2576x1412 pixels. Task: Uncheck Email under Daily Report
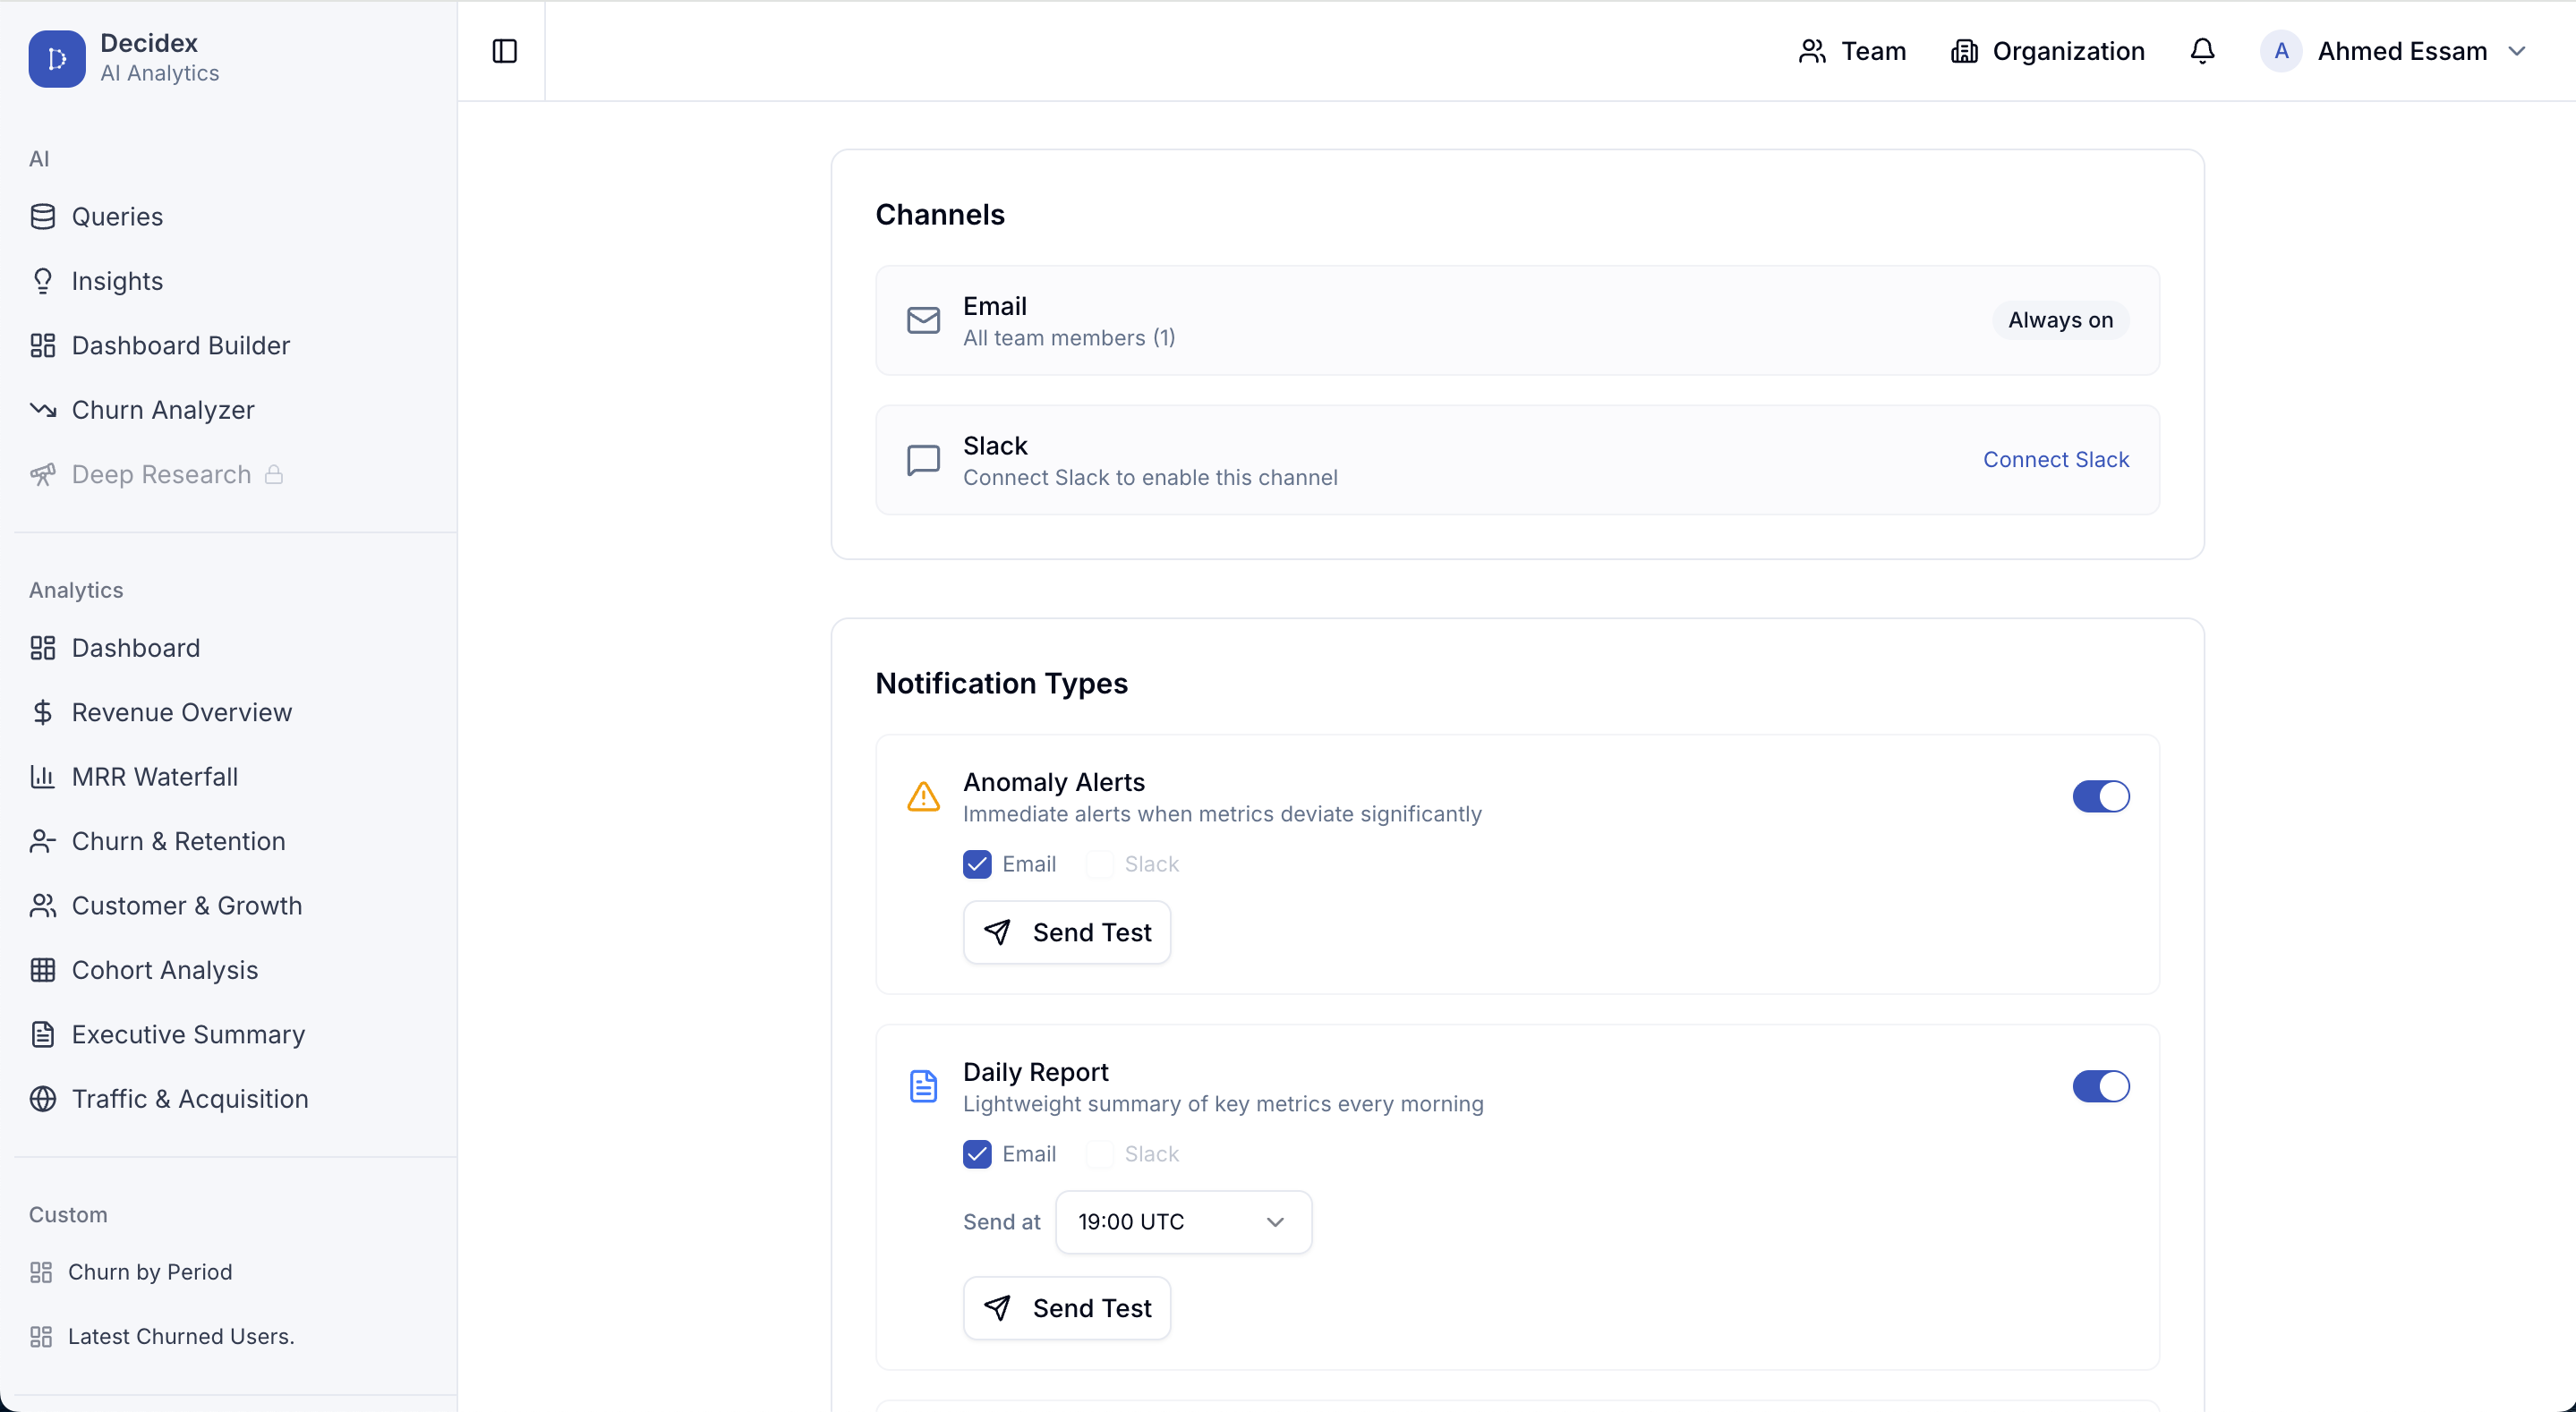(977, 1154)
